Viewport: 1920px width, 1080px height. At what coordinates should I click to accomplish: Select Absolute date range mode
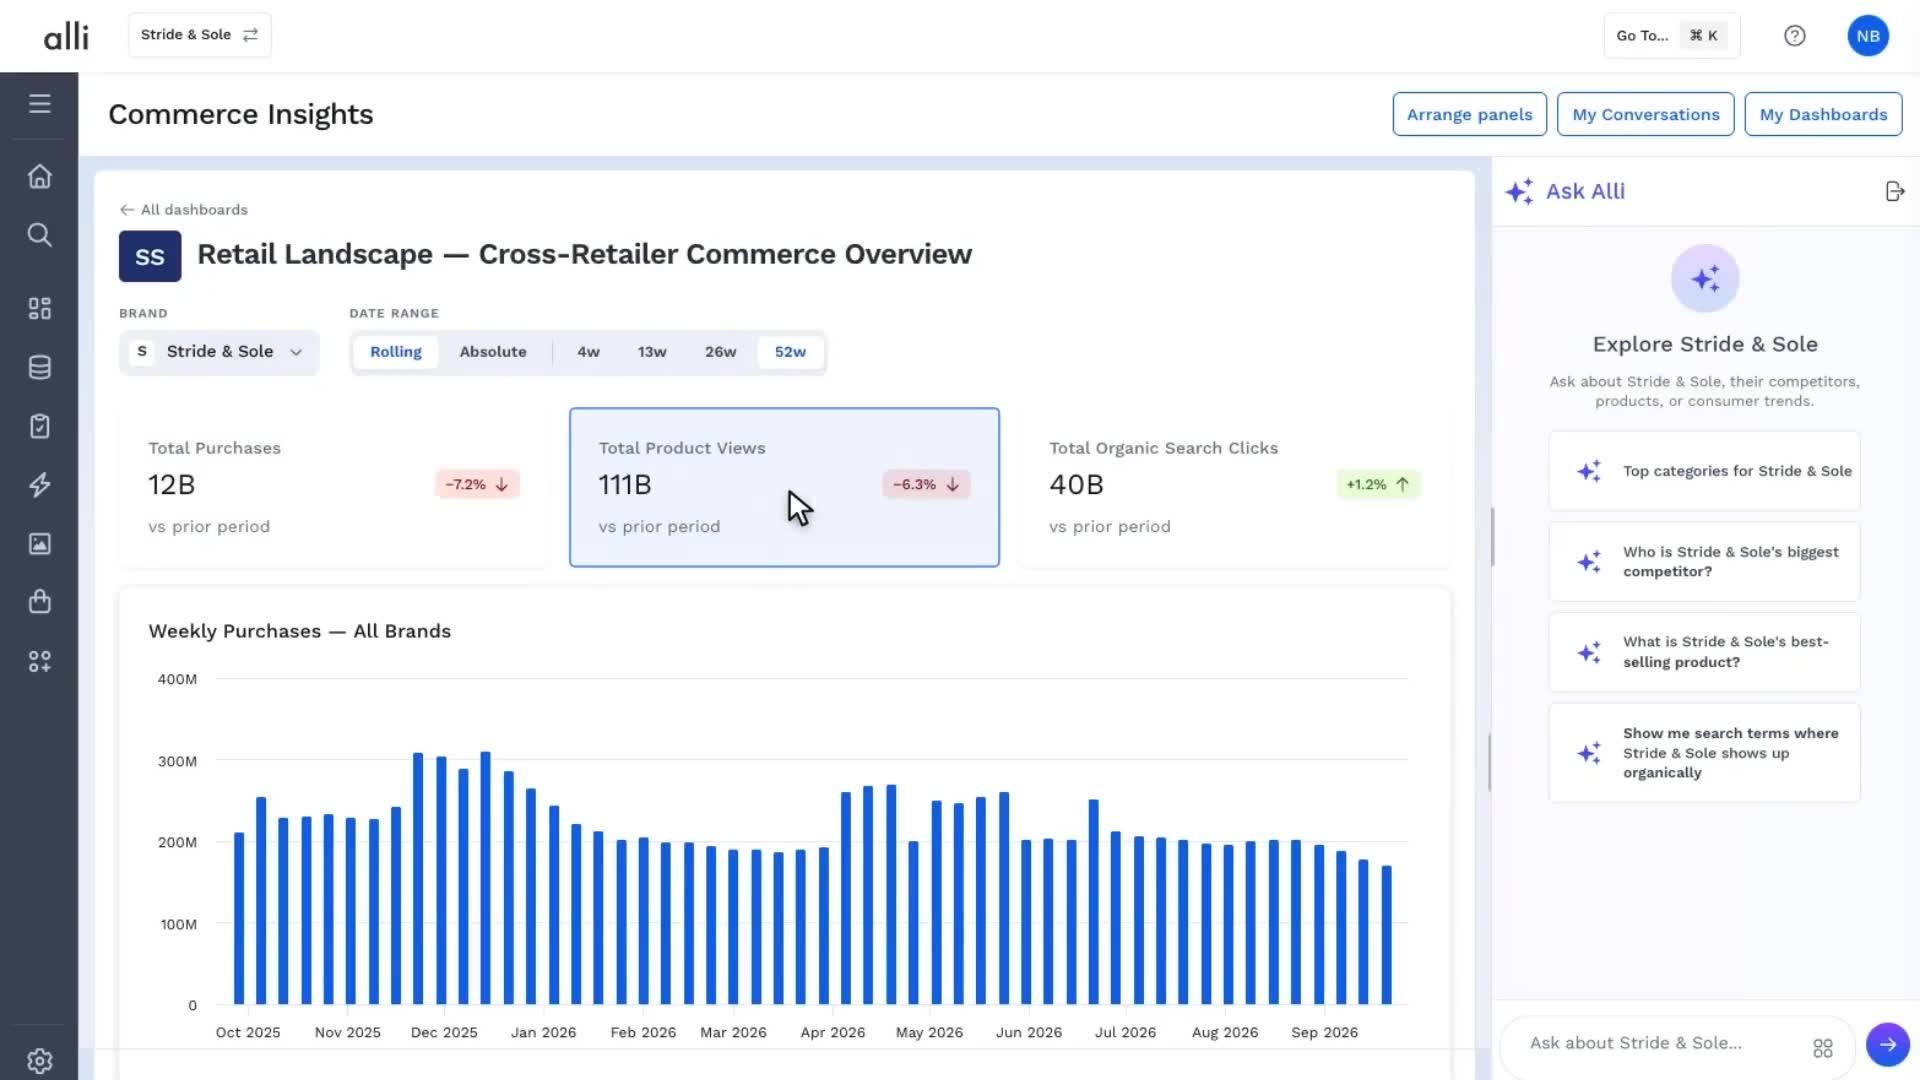[493, 352]
